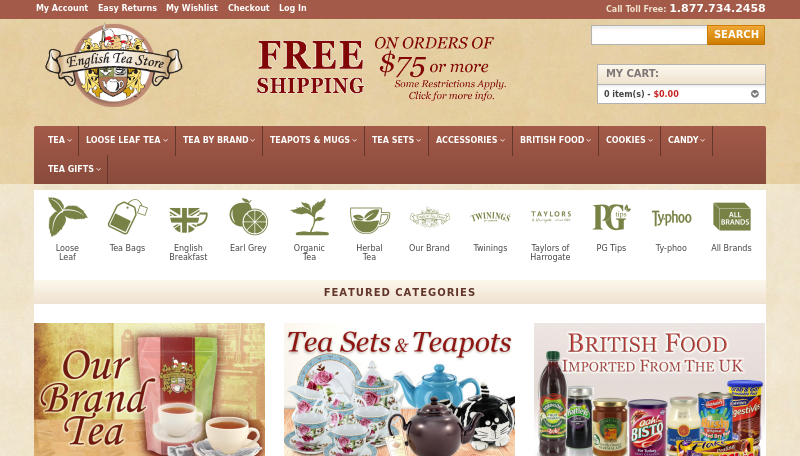Open the PG Tips brand icon
The height and width of the screenshot is (456, 800).
click(611, 217)
